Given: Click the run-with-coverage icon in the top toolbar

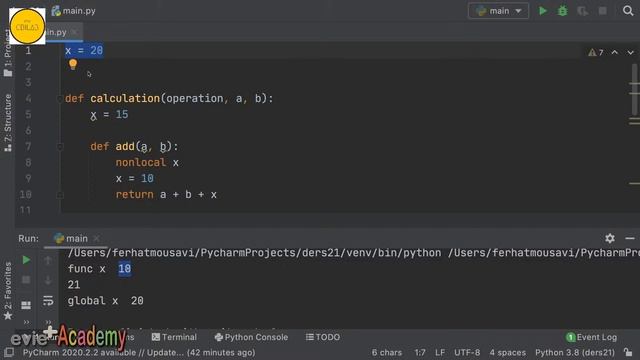Looking at the screenshot, I should pyautogui.click(x=582, y=11).
